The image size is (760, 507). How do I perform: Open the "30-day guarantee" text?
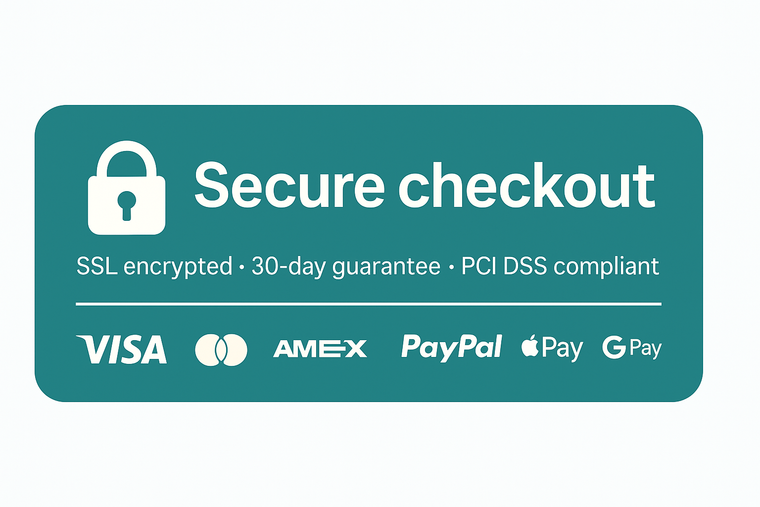click(x=346, y=267)
